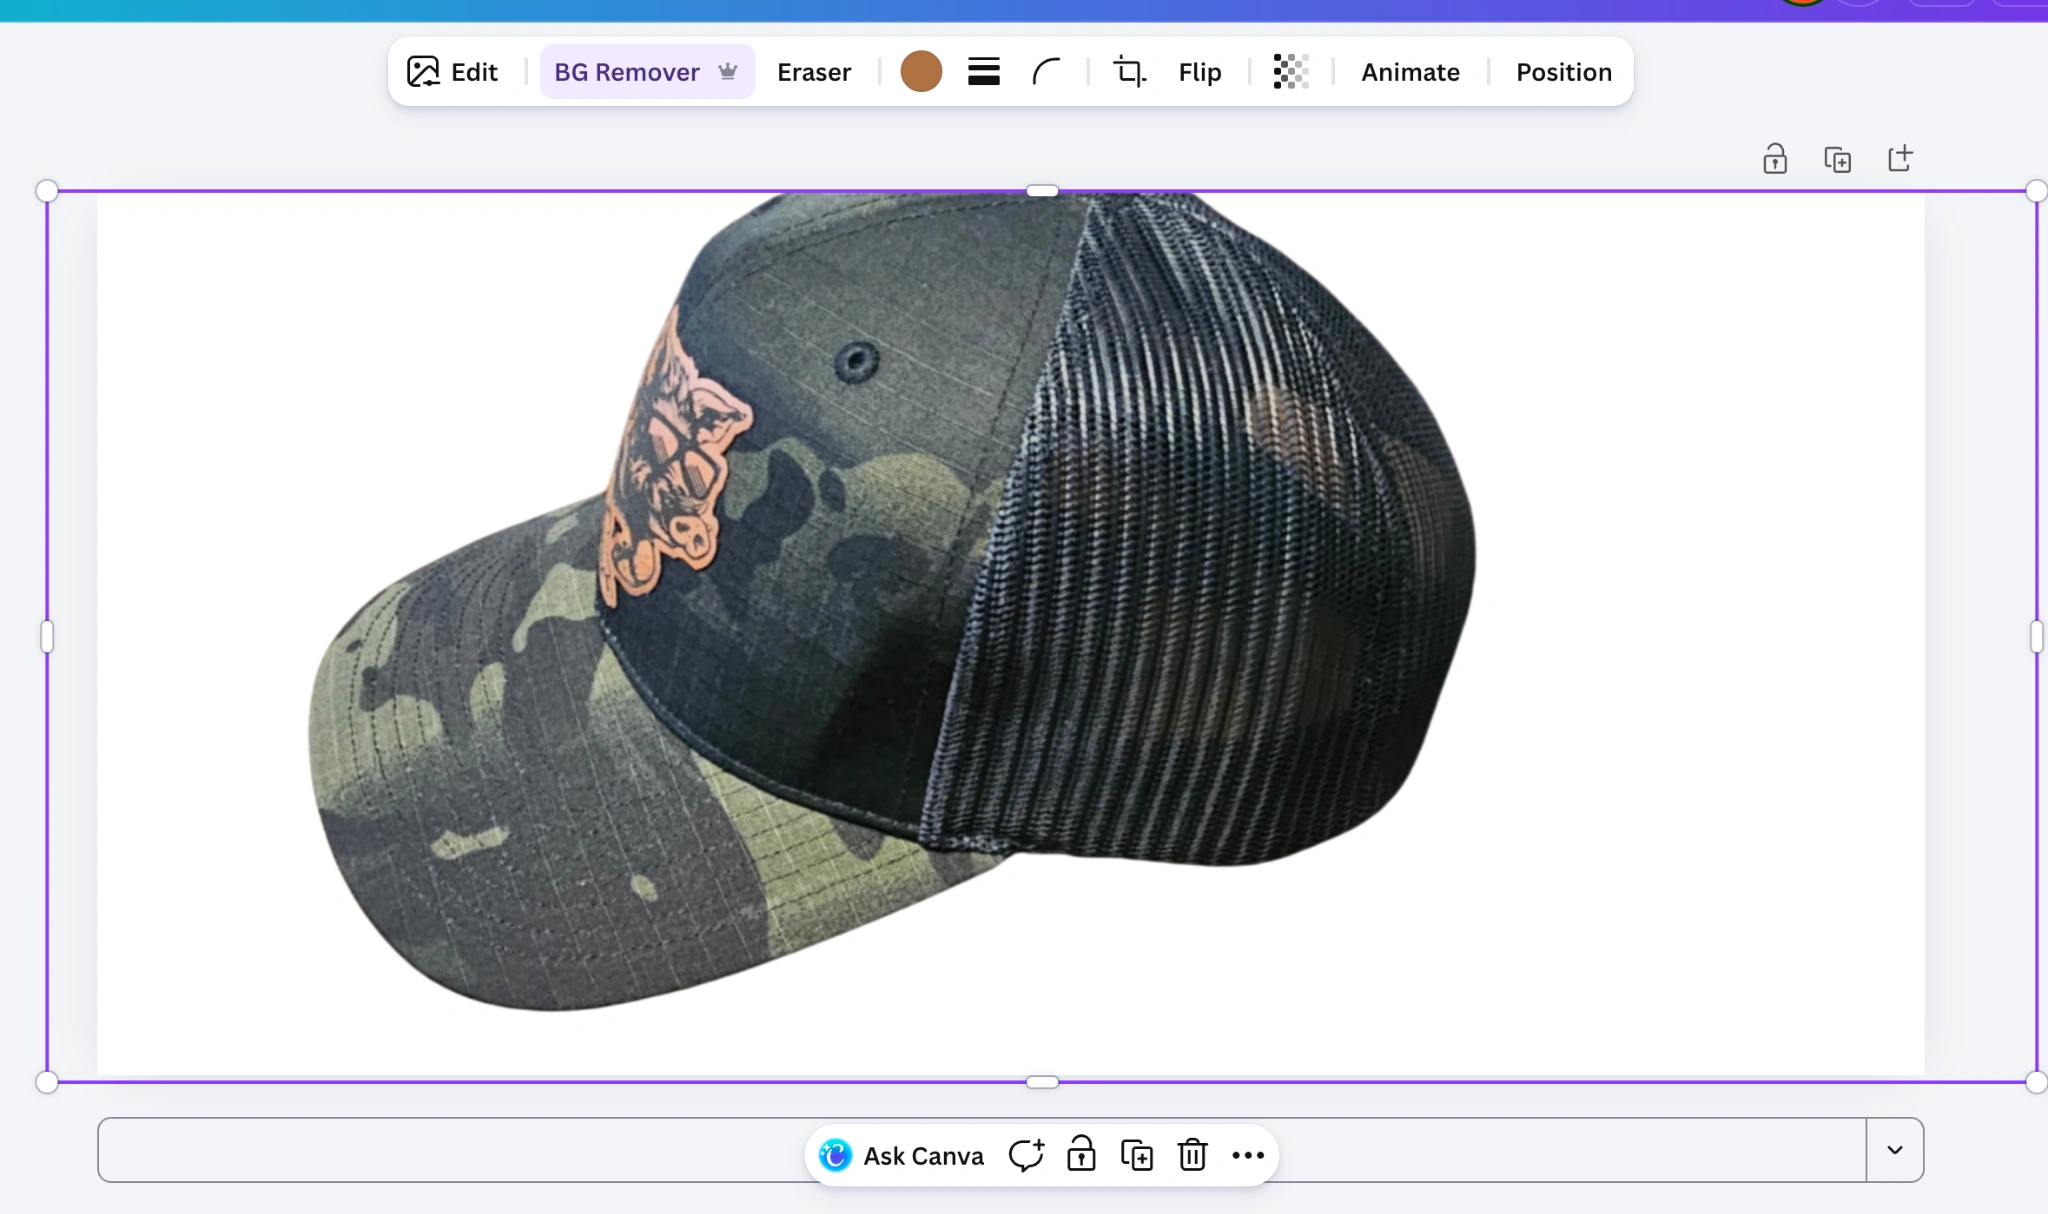Select the Crop tool icon
This screenshot has height=1214, width=2048.
click(1129, 72)
